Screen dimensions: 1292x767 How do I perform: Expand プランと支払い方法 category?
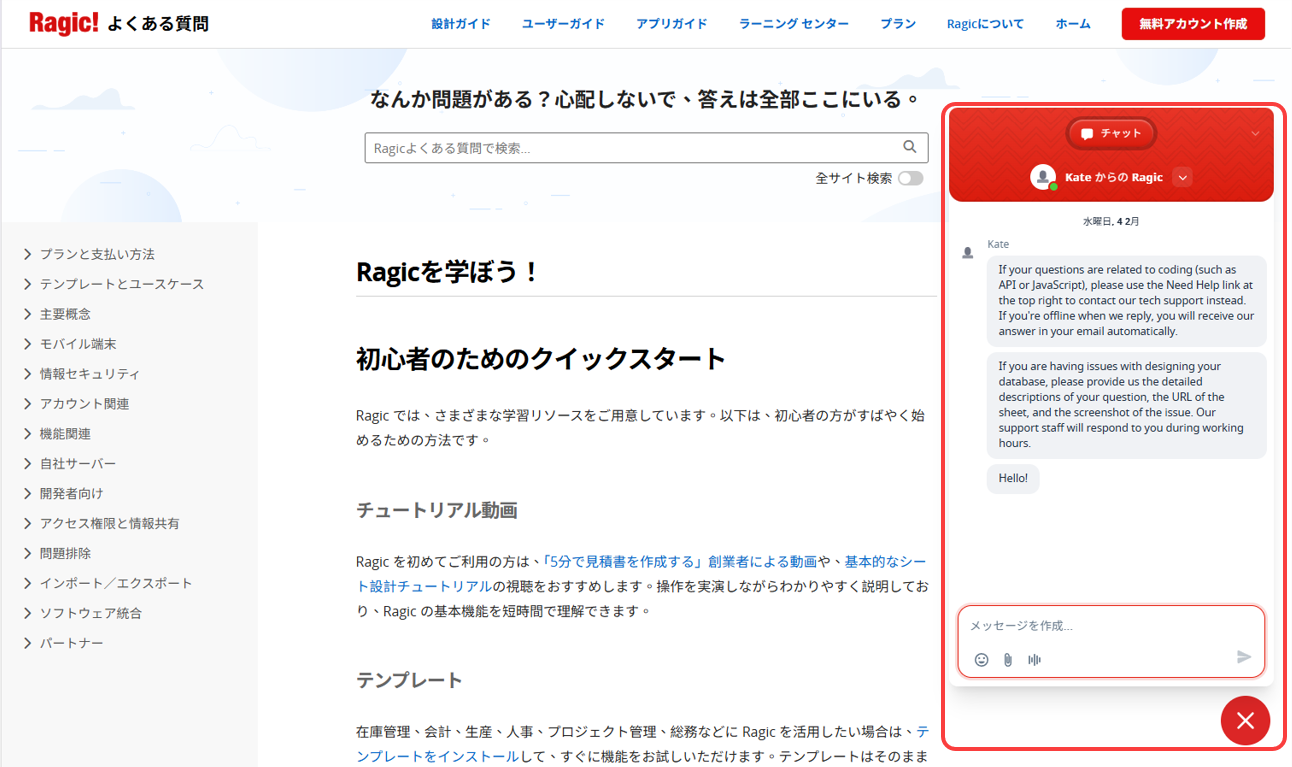pyautogui.click(x=97, y=254)
